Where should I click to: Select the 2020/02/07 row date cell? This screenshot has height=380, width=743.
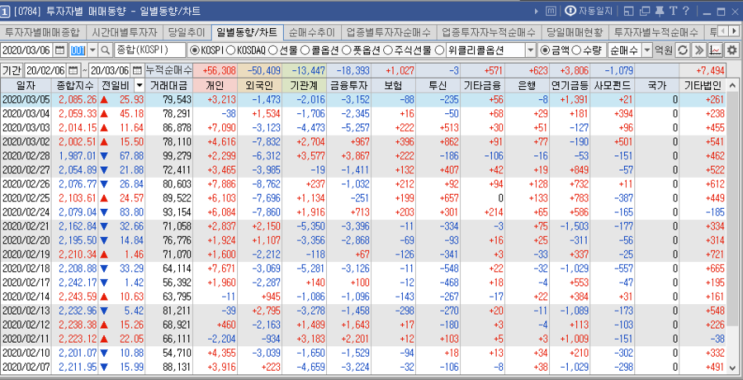coord(26,366)
